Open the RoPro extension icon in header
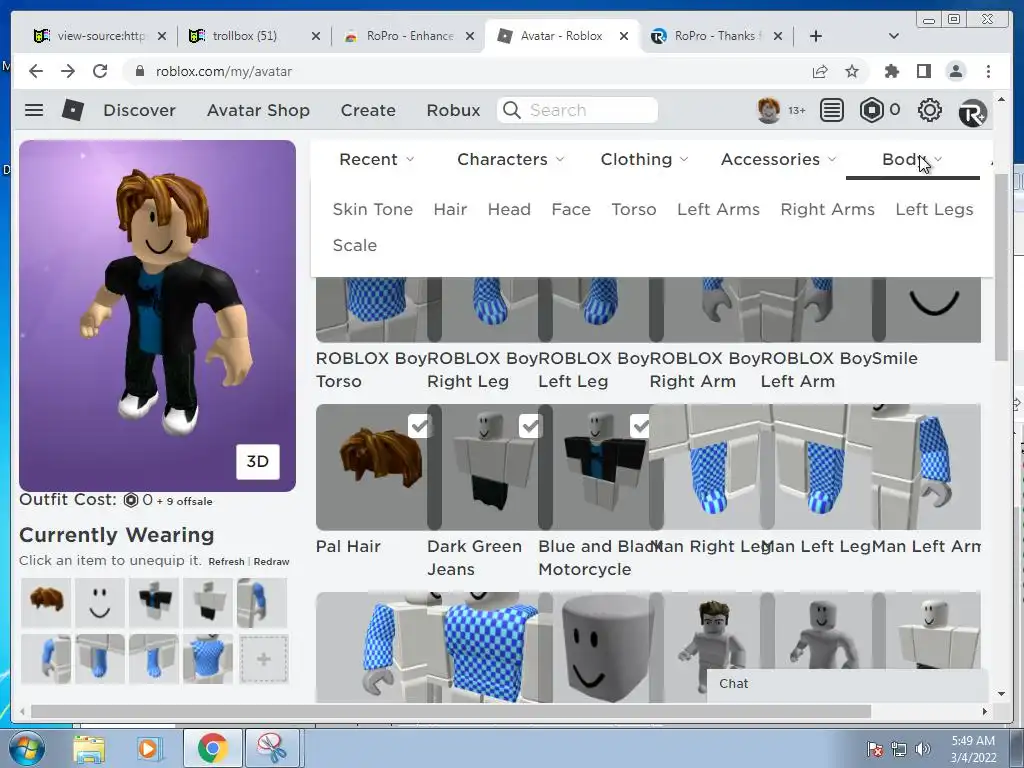The width and height of the screenshot is (1024, 768). pyautogui.click(x=972, y=113)
